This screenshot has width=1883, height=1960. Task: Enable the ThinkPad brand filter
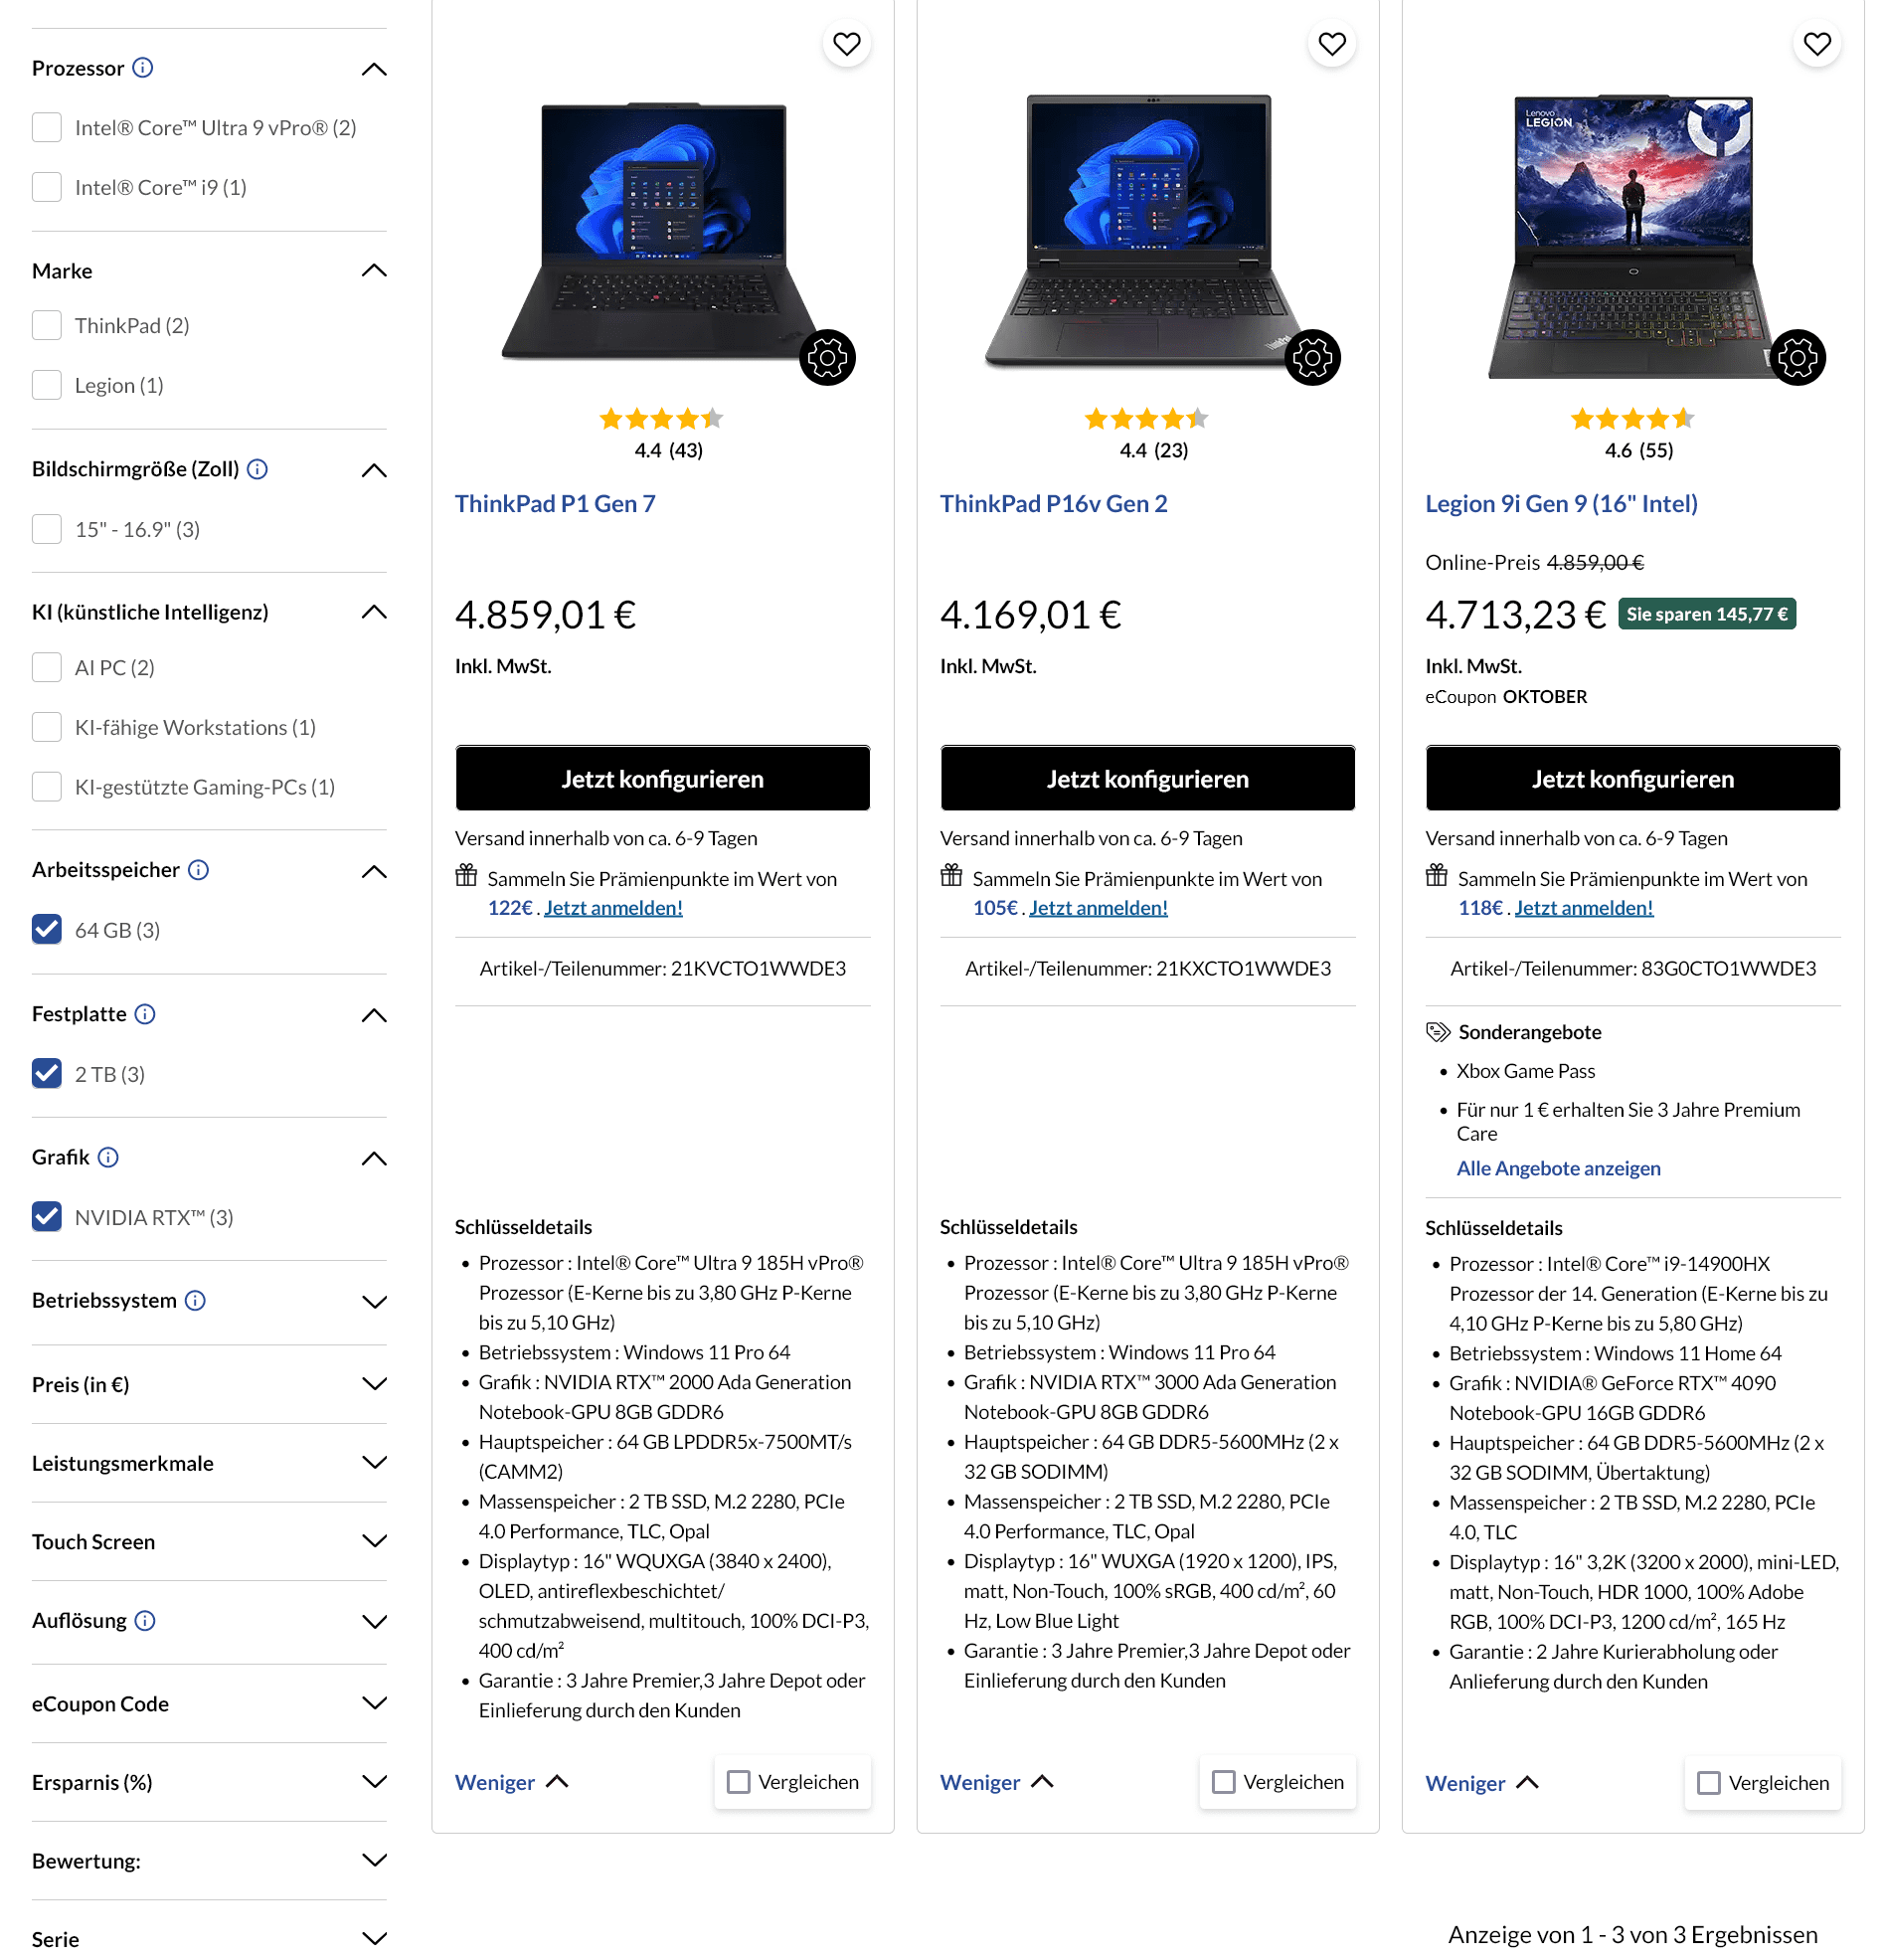coord(47,325)
